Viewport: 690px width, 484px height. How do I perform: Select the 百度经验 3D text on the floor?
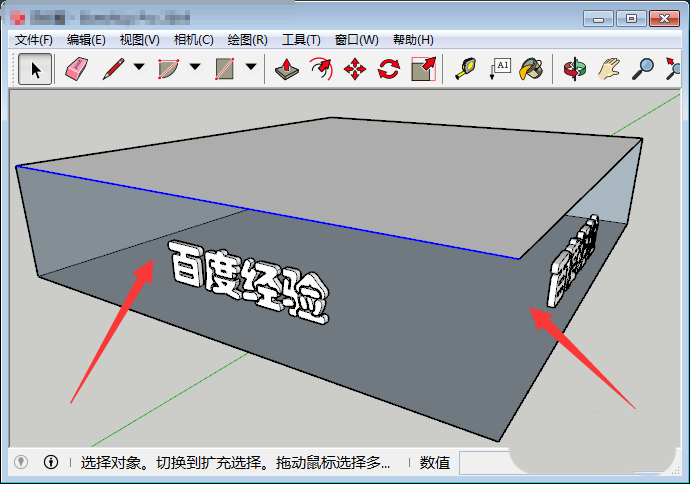click(248, 282)
